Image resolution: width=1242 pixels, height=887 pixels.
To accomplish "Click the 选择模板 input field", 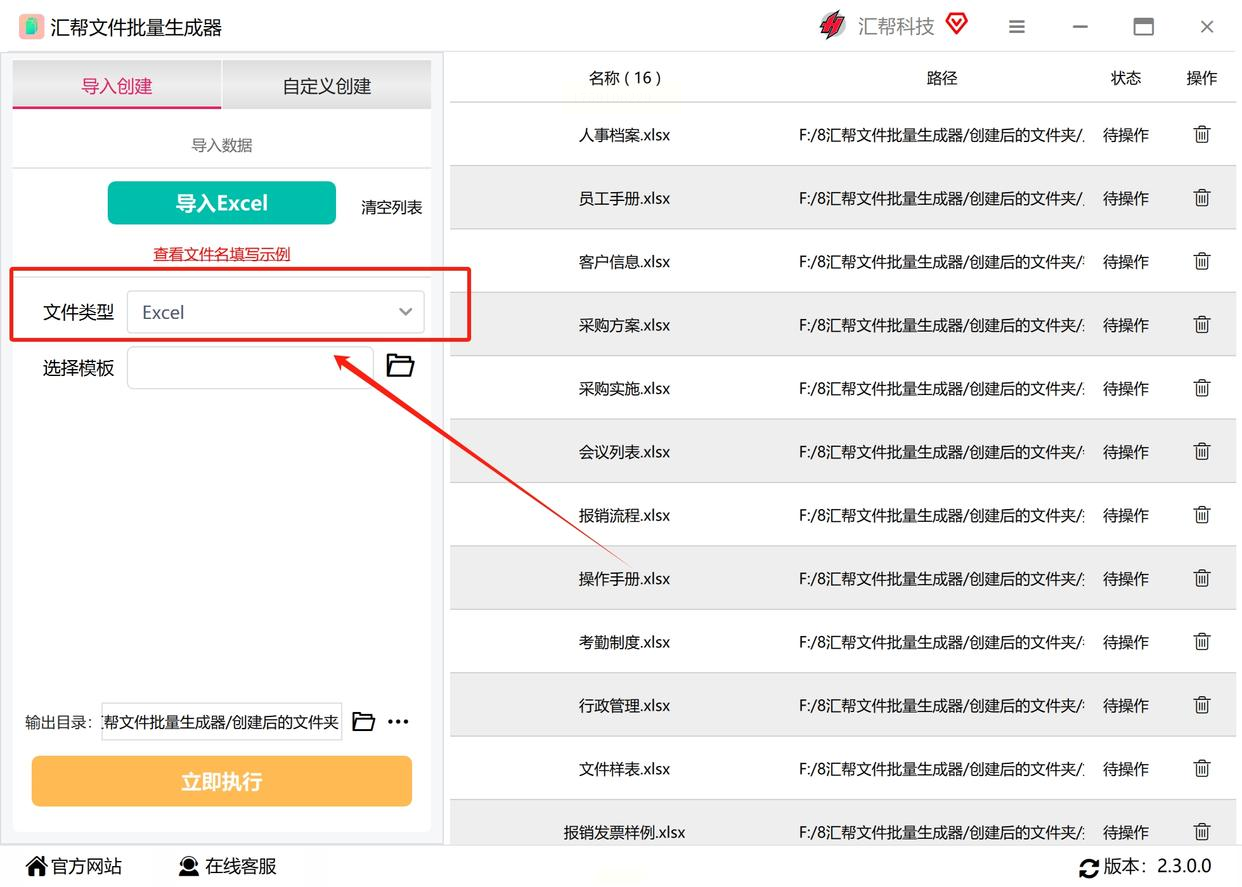I will tap(250, 367).
